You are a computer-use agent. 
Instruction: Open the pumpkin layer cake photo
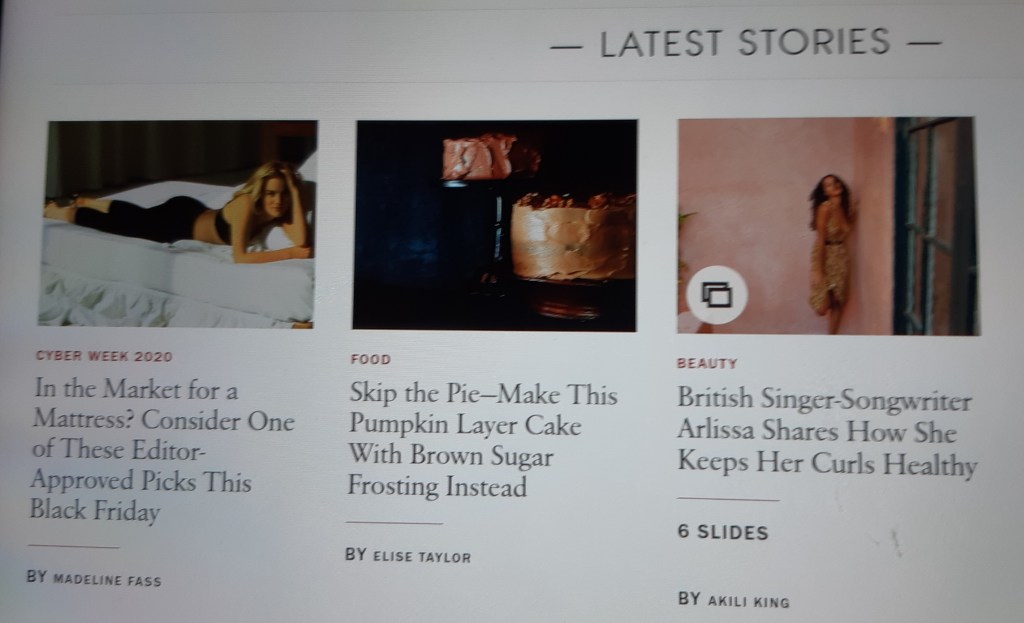pyautogui.click(x=495, y=225)
